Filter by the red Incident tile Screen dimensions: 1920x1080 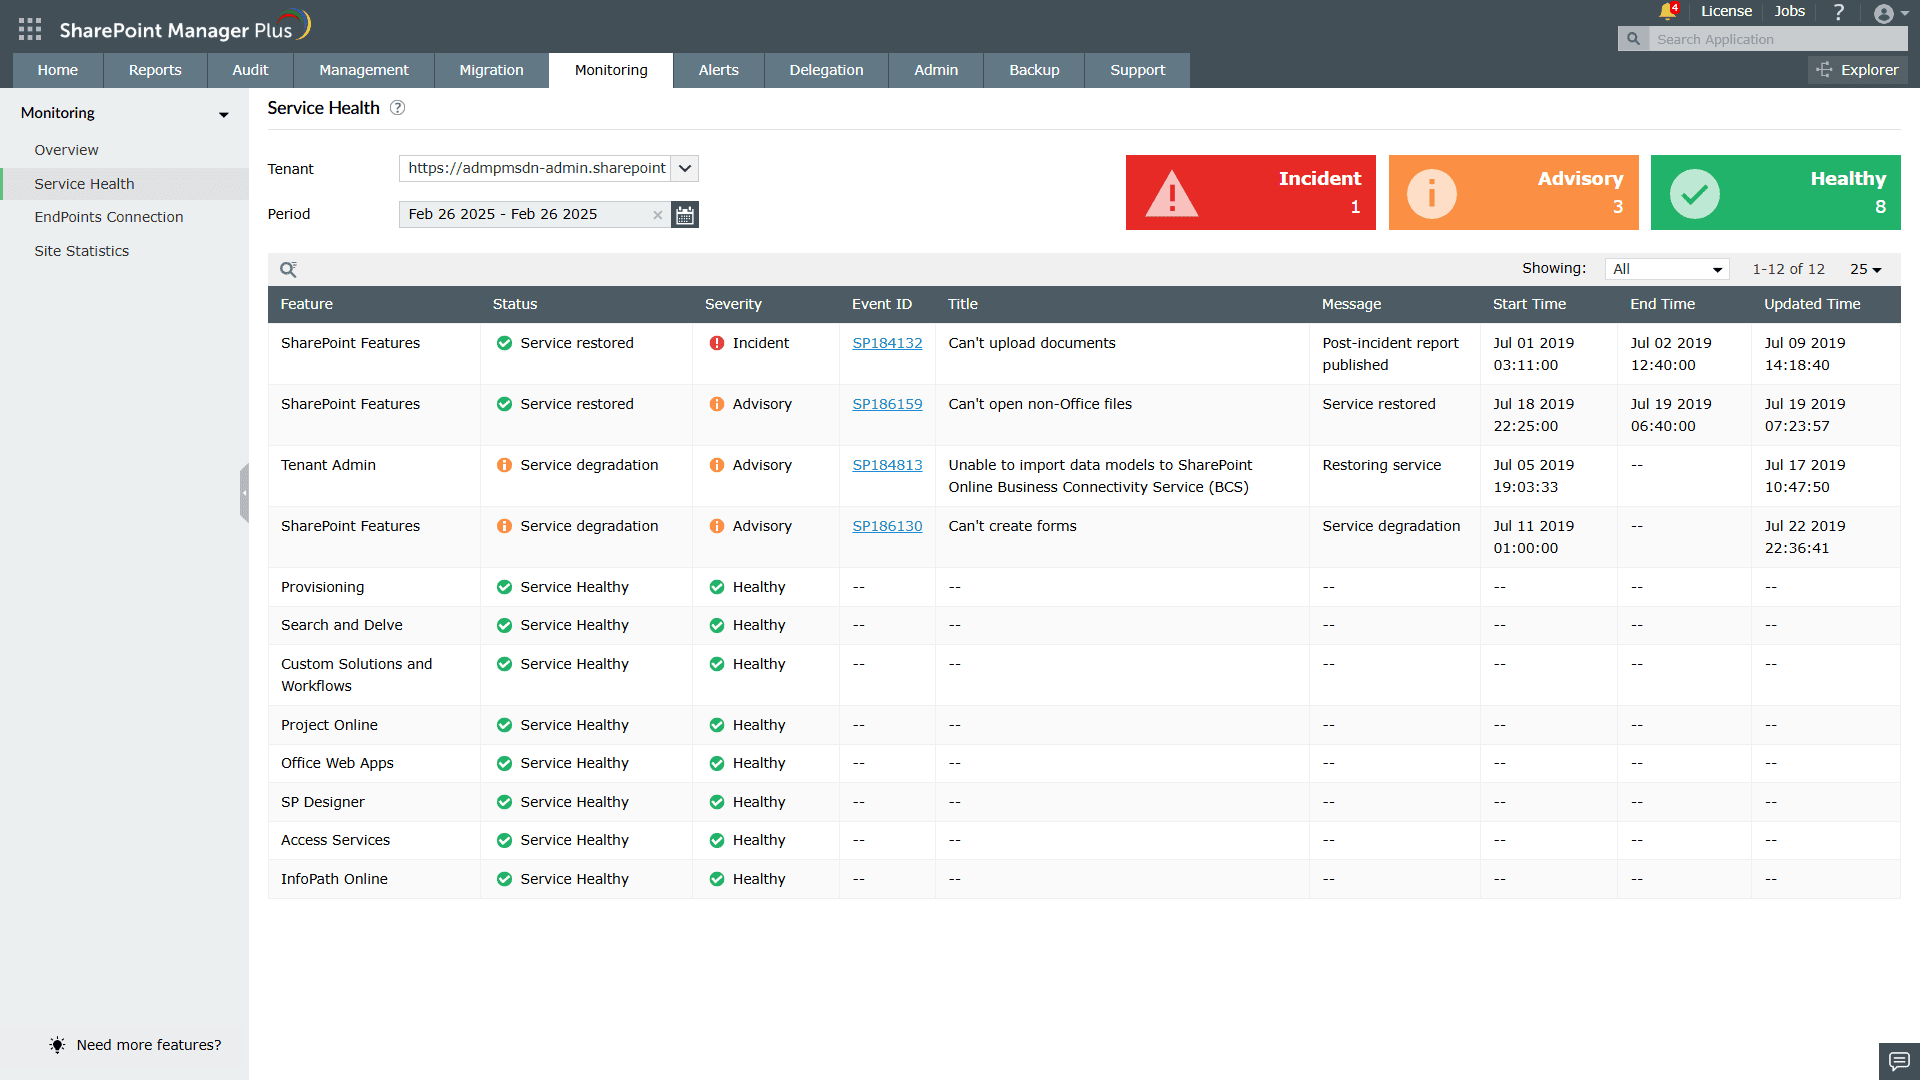1250,192
